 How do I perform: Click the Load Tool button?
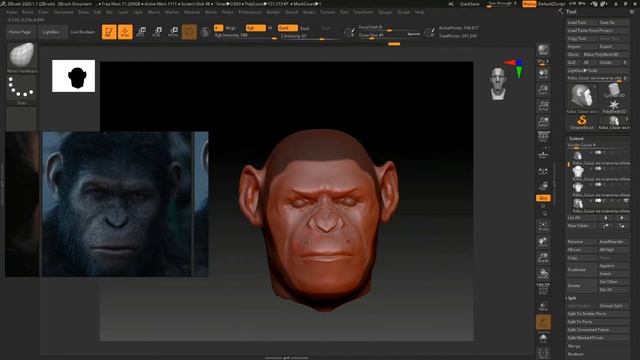click(x=582, y=22)
